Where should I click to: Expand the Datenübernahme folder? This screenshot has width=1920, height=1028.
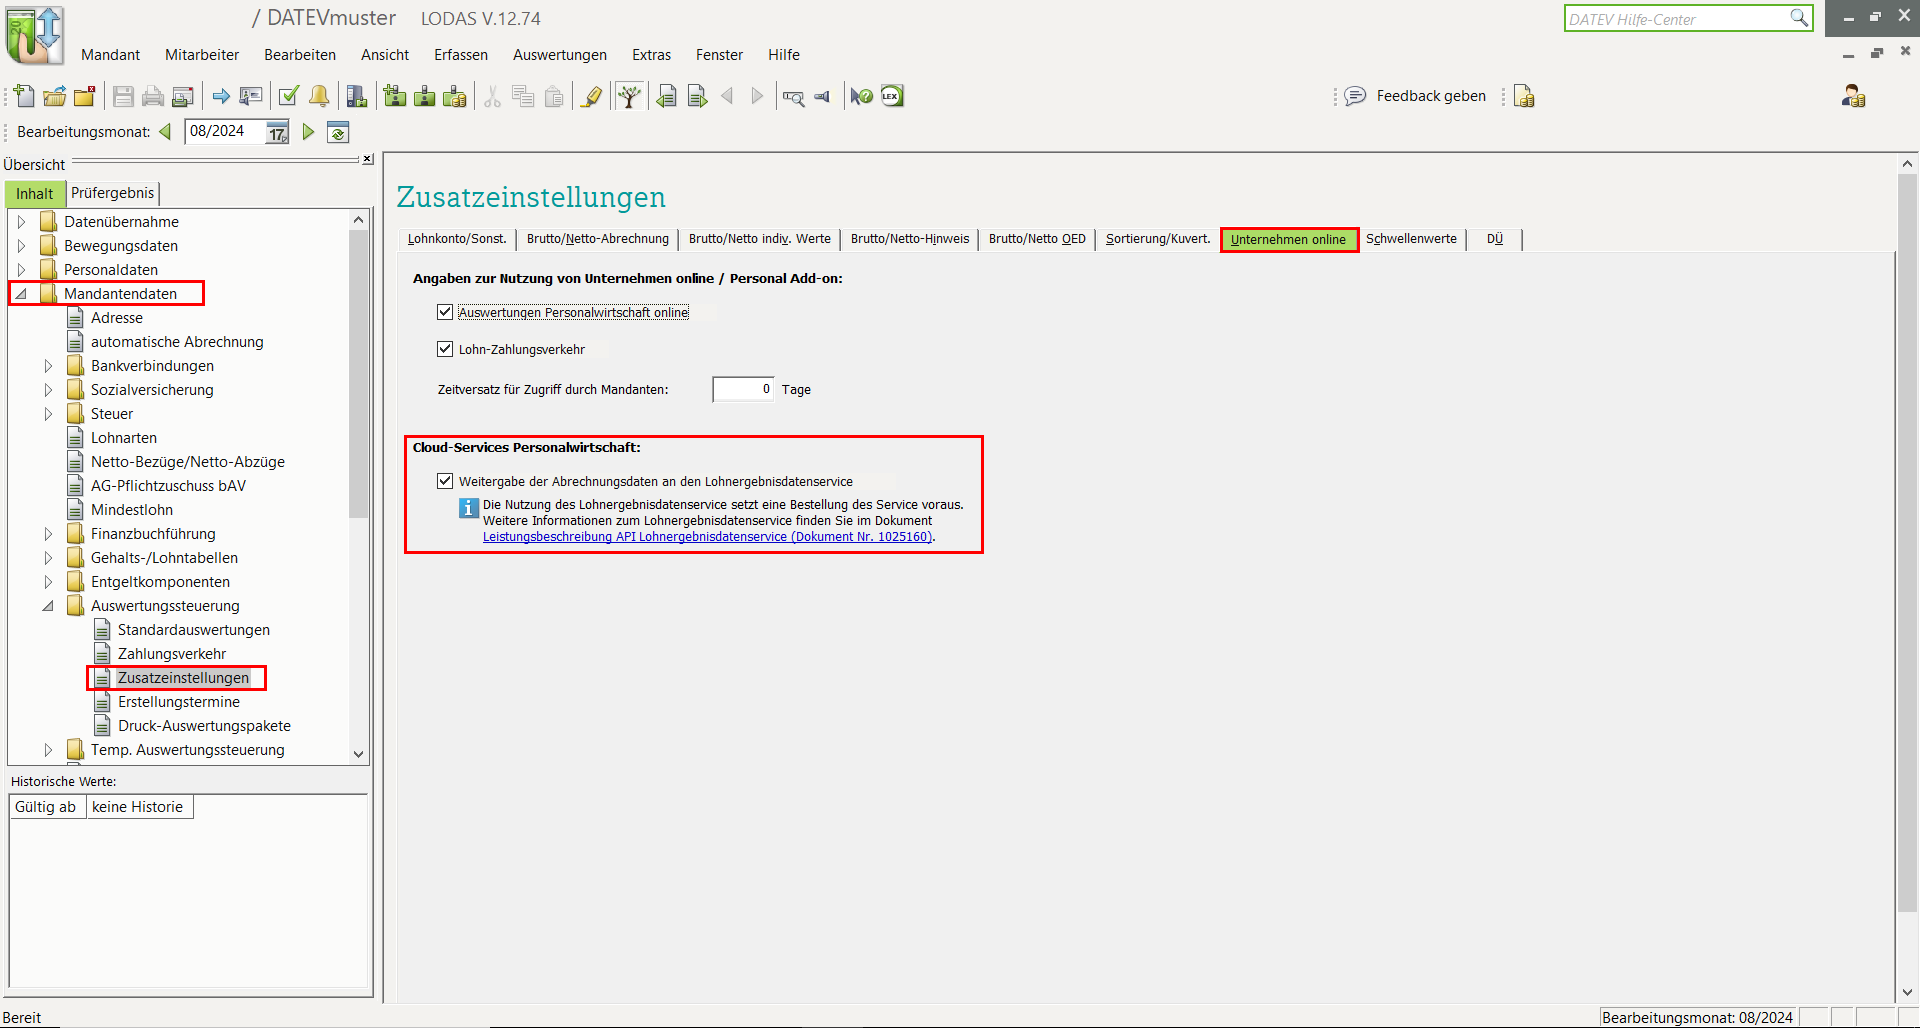[x=21, y=222]
